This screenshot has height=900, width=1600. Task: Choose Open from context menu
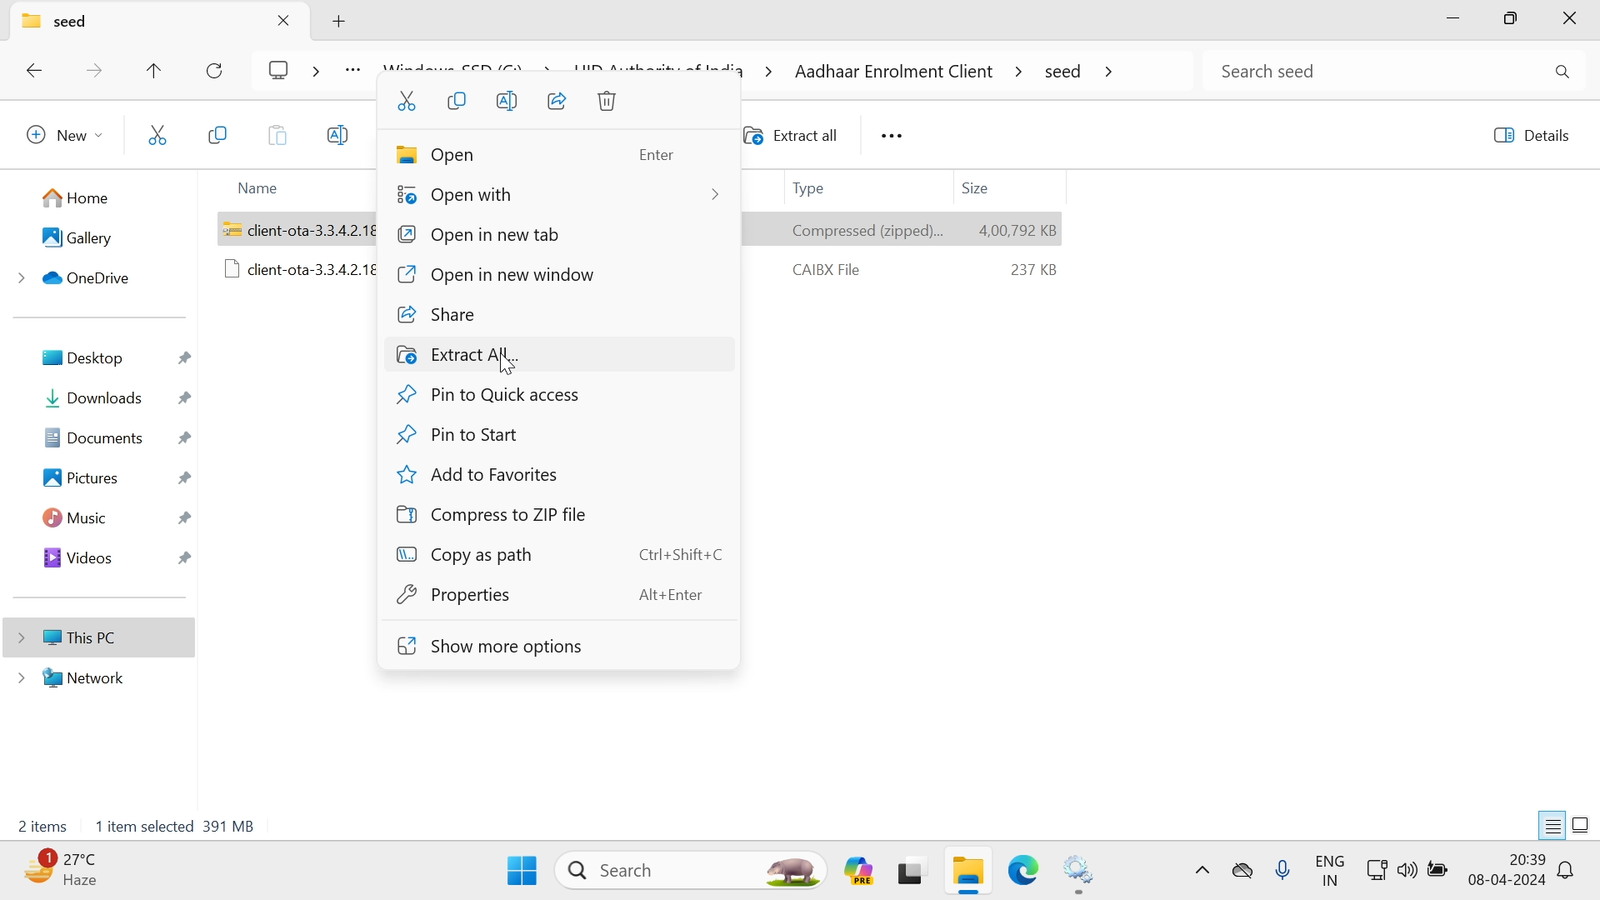coord(559,154)
